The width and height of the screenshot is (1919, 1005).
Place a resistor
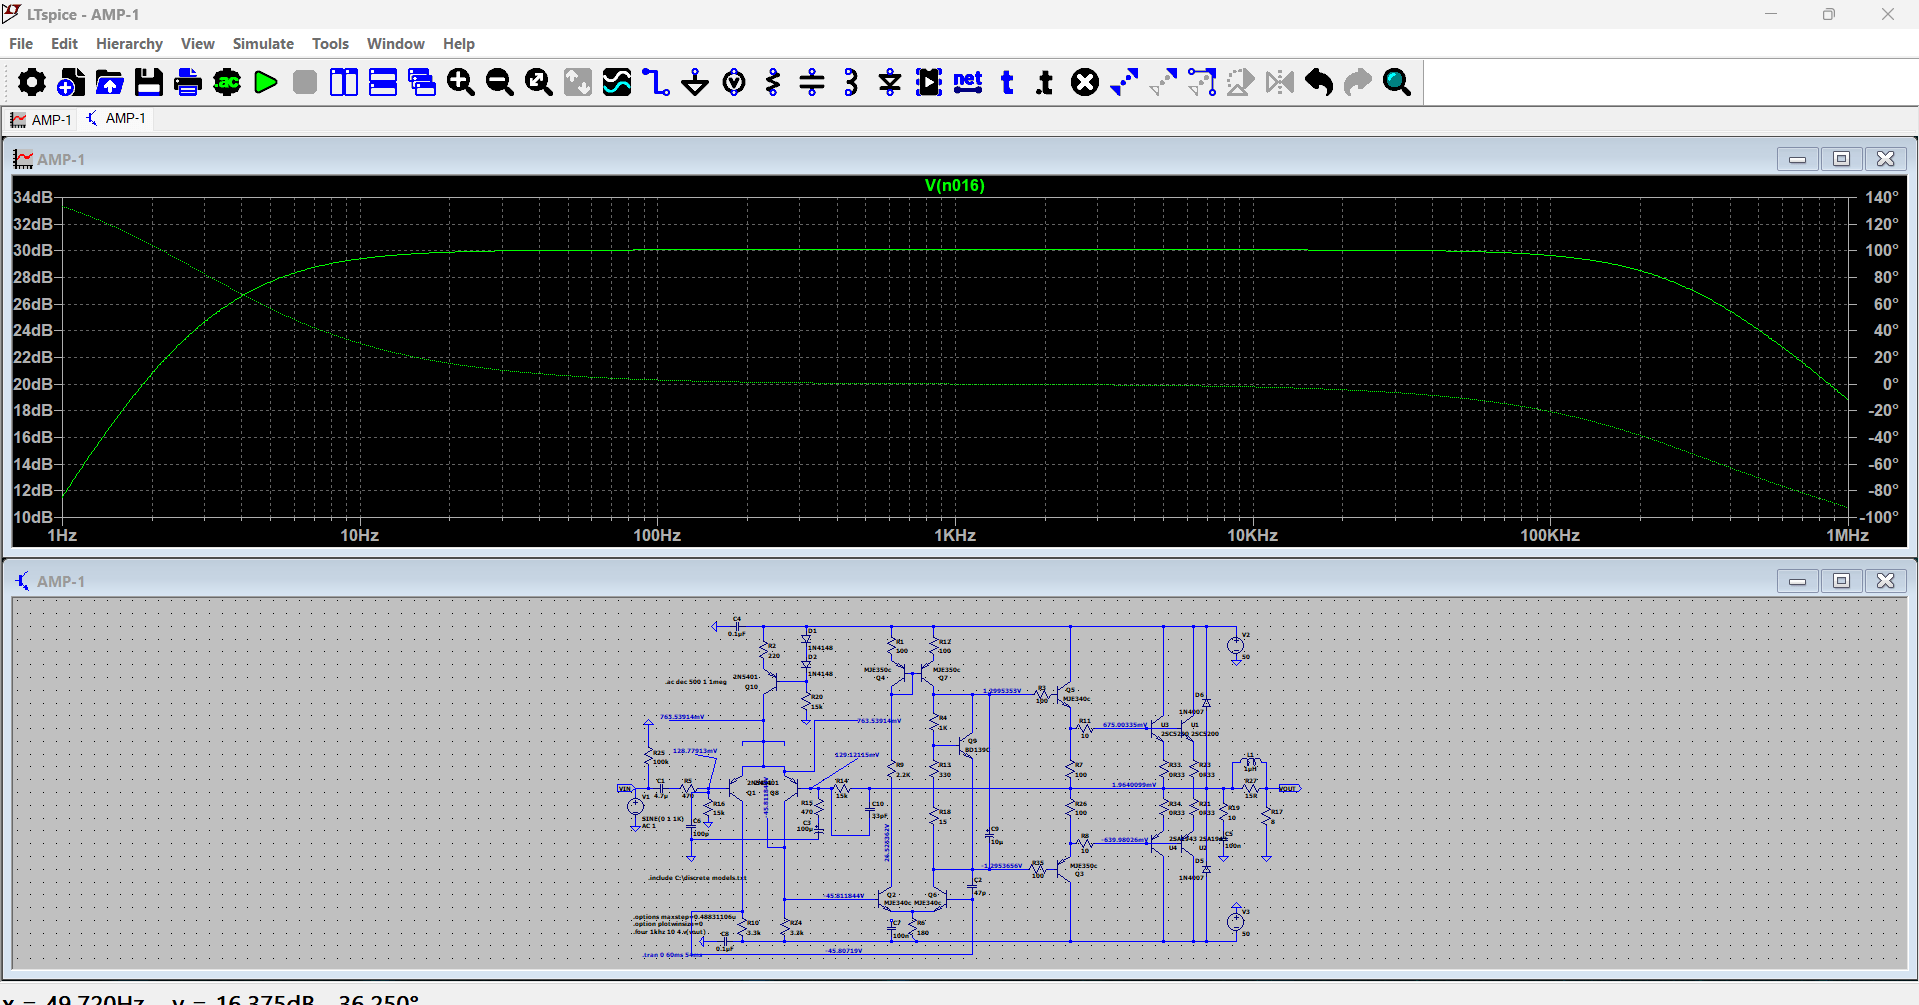pyautogui.click(x=773, y=82)
